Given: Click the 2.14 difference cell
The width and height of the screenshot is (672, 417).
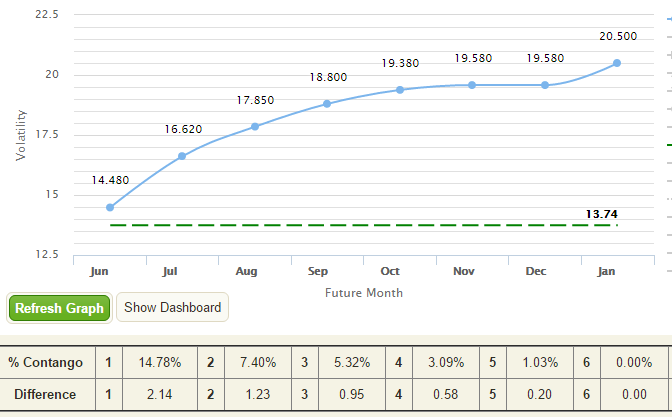Looking at the screenshot, I should coord(160,394).
